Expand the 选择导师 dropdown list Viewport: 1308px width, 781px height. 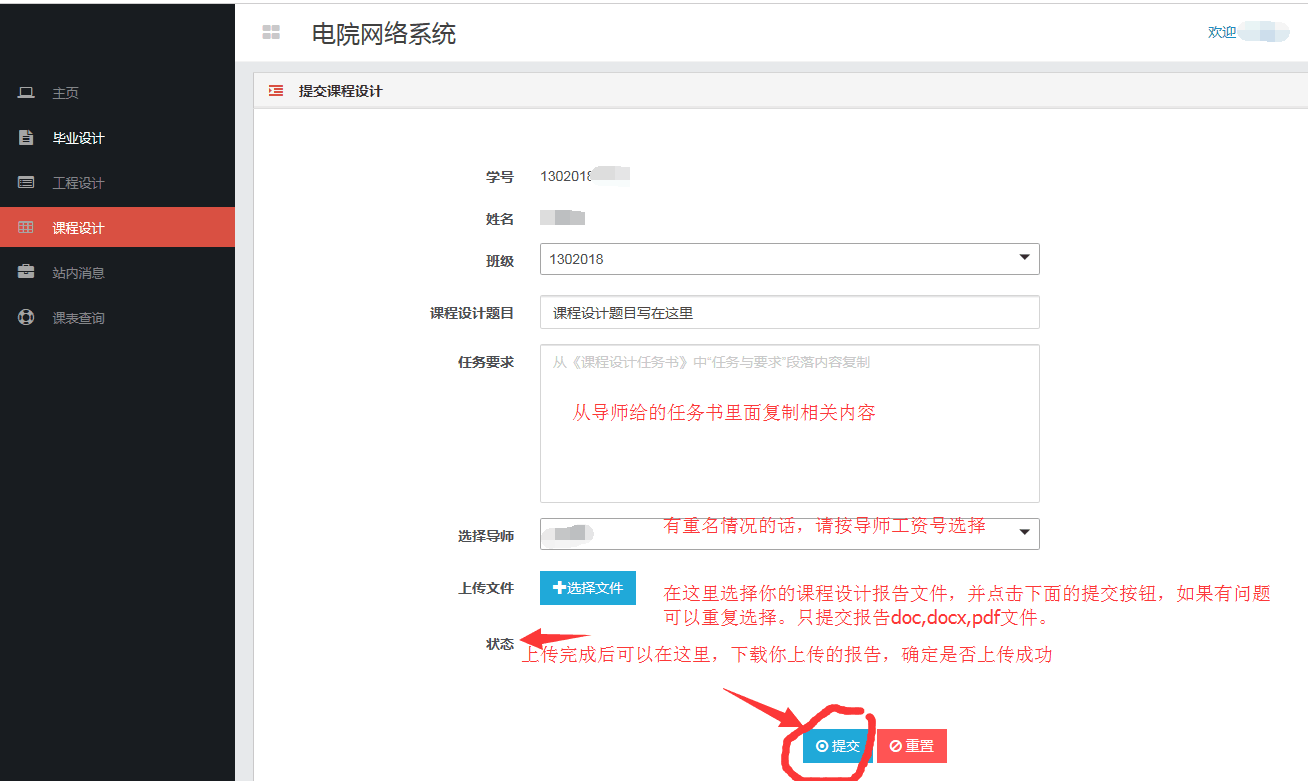pyautogui.click(x=789, y=534)
